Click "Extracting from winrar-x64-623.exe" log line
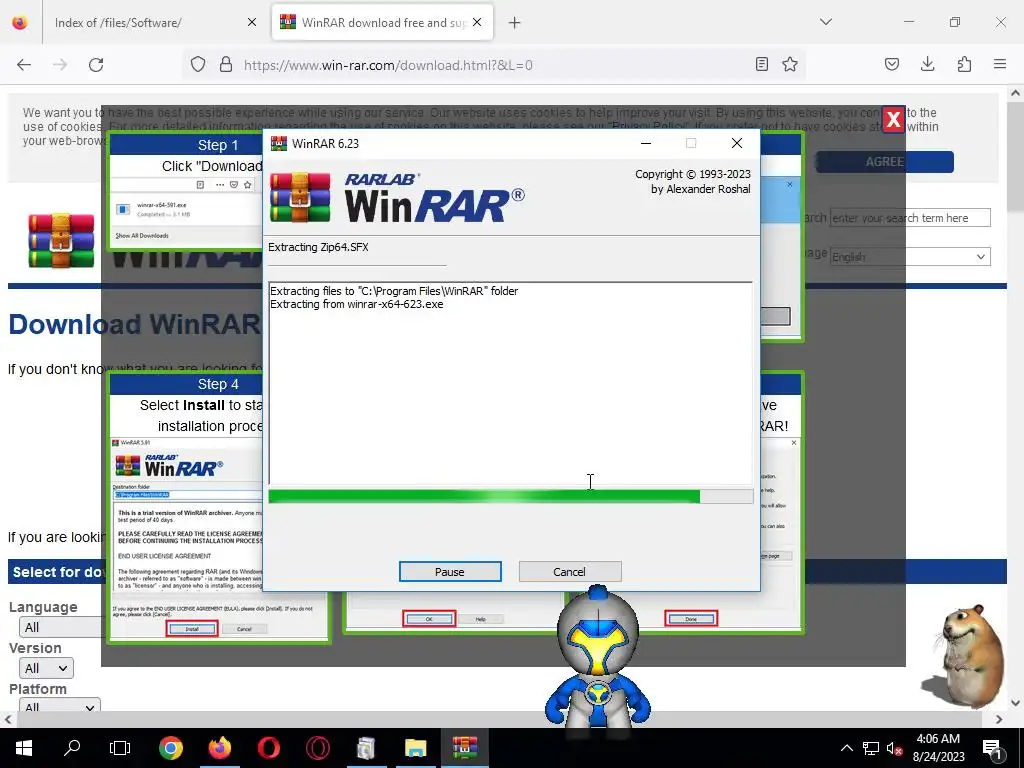The width and height of the screenshot is (1024, 768). point(357,304)
